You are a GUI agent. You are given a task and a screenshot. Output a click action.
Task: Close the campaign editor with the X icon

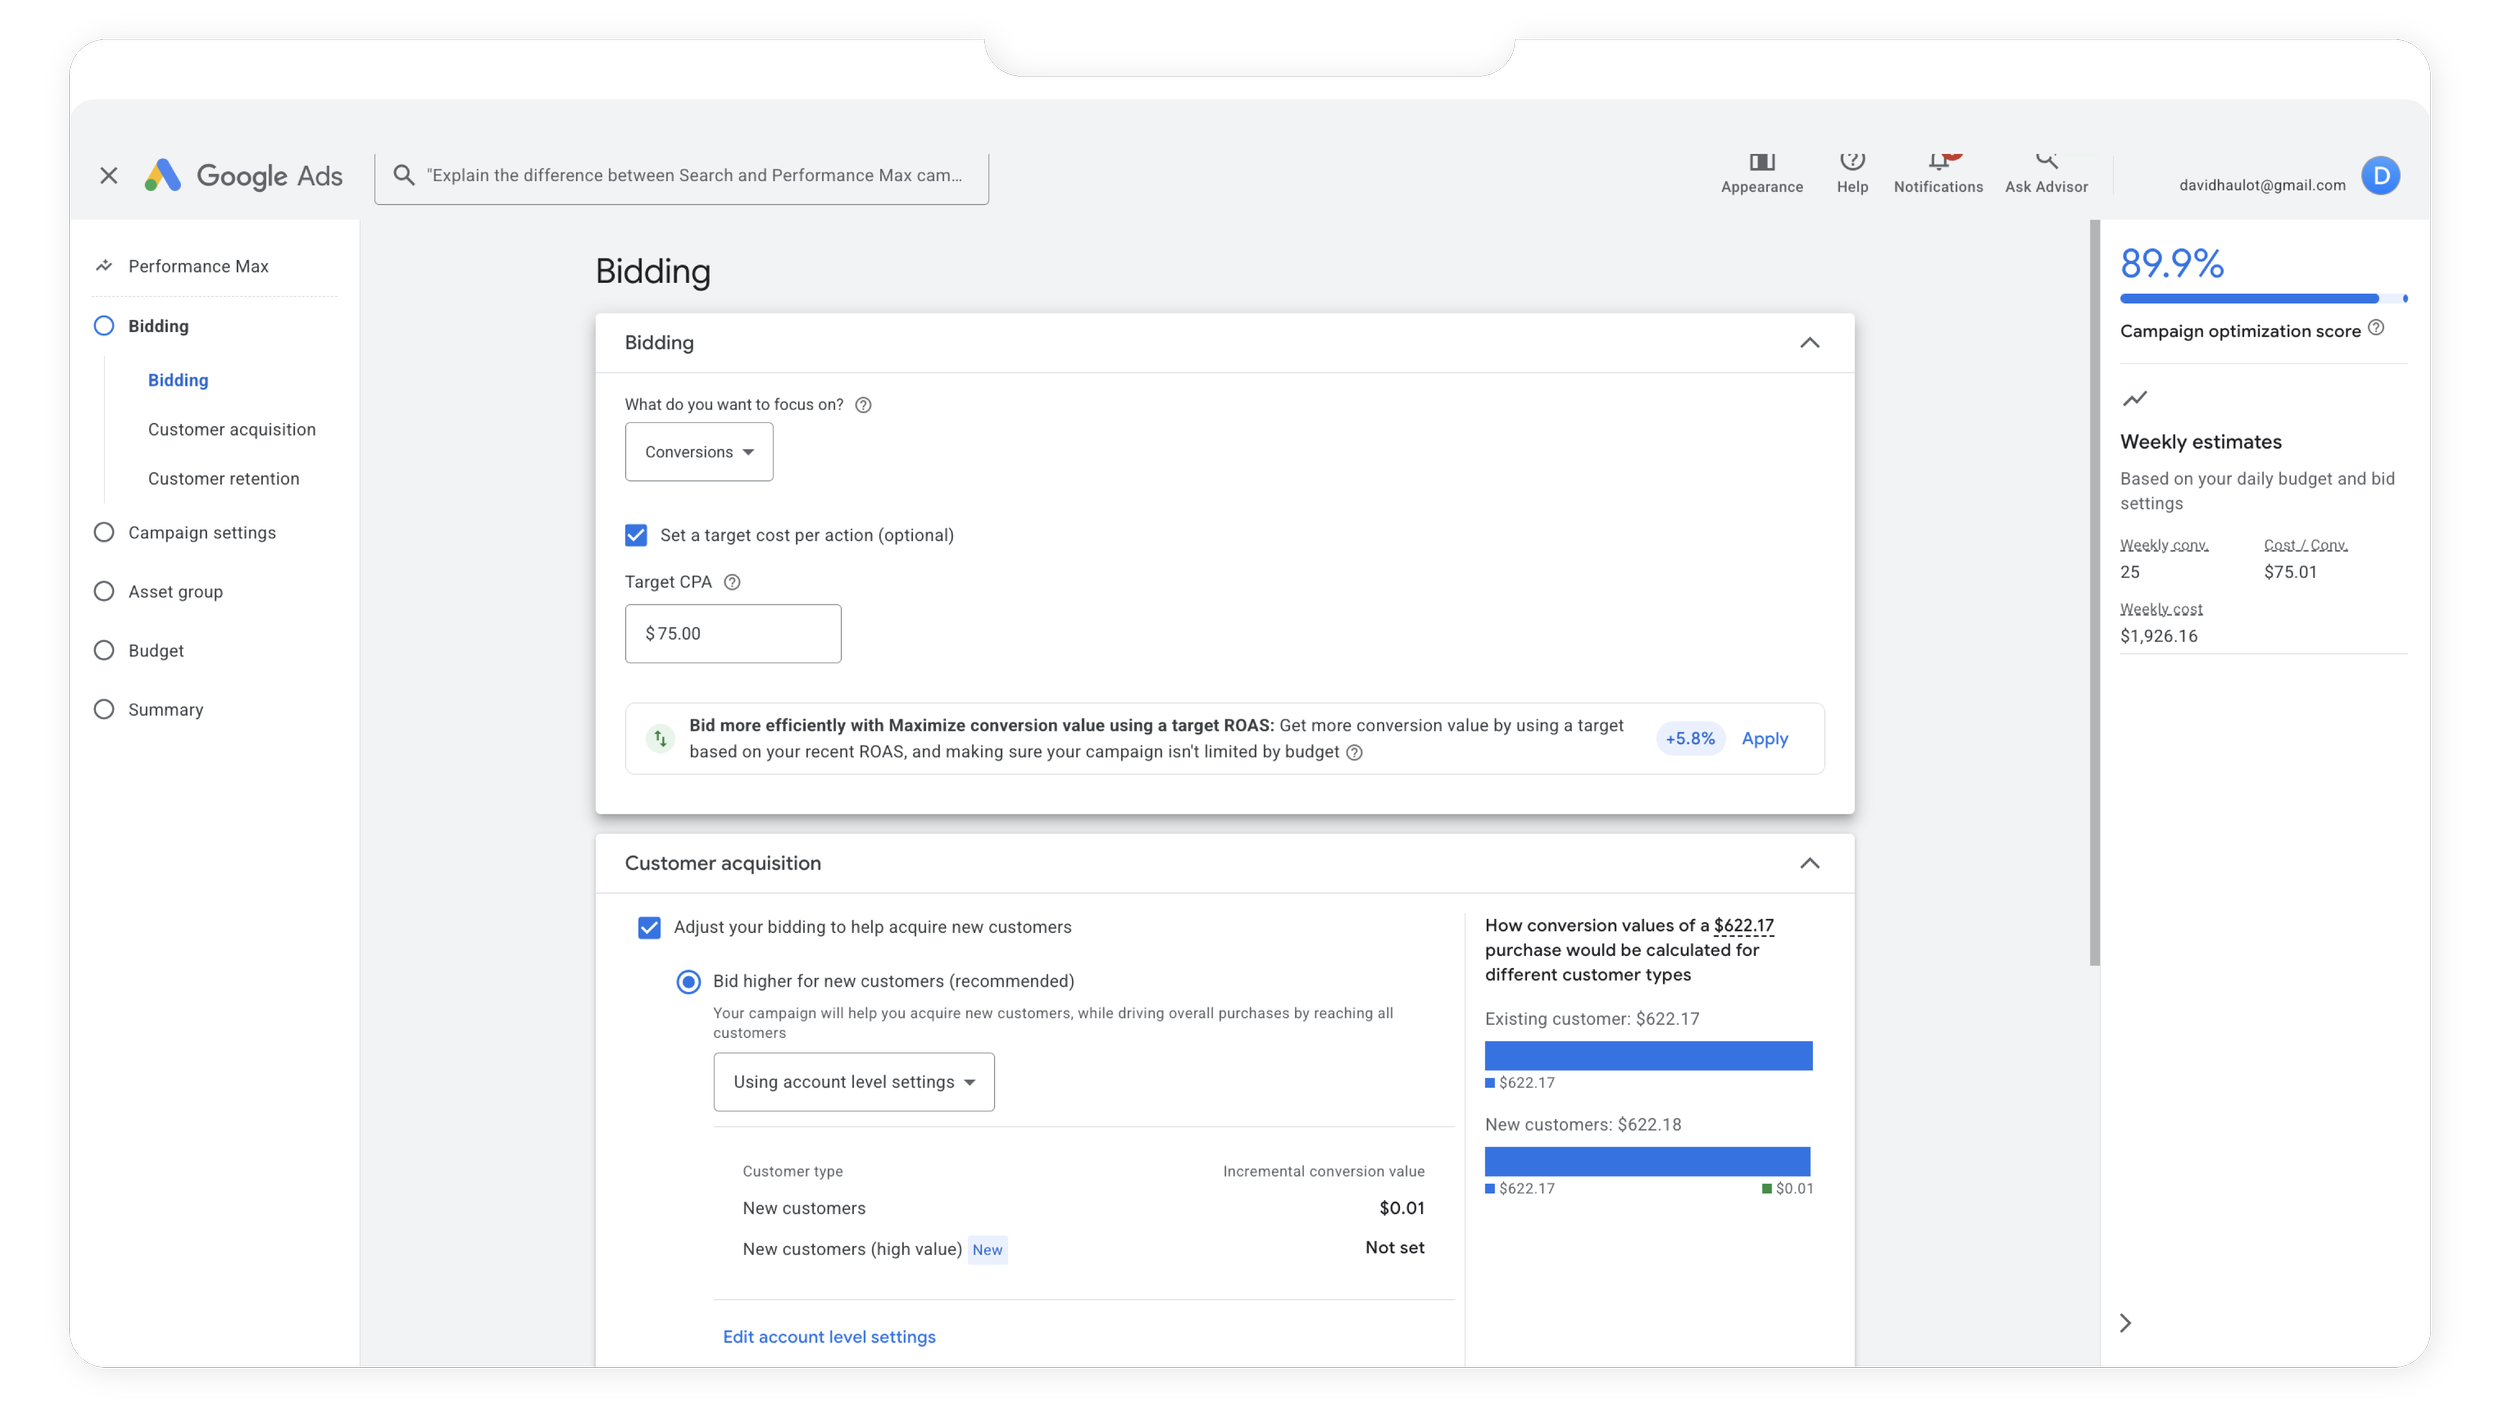tap(108, 176)
